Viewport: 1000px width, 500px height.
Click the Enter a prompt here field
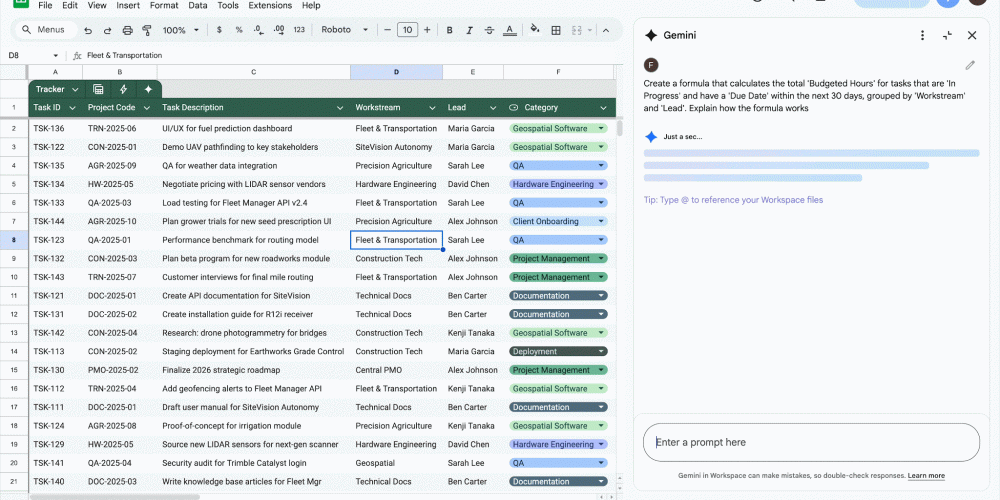click(x=810, y=442)
